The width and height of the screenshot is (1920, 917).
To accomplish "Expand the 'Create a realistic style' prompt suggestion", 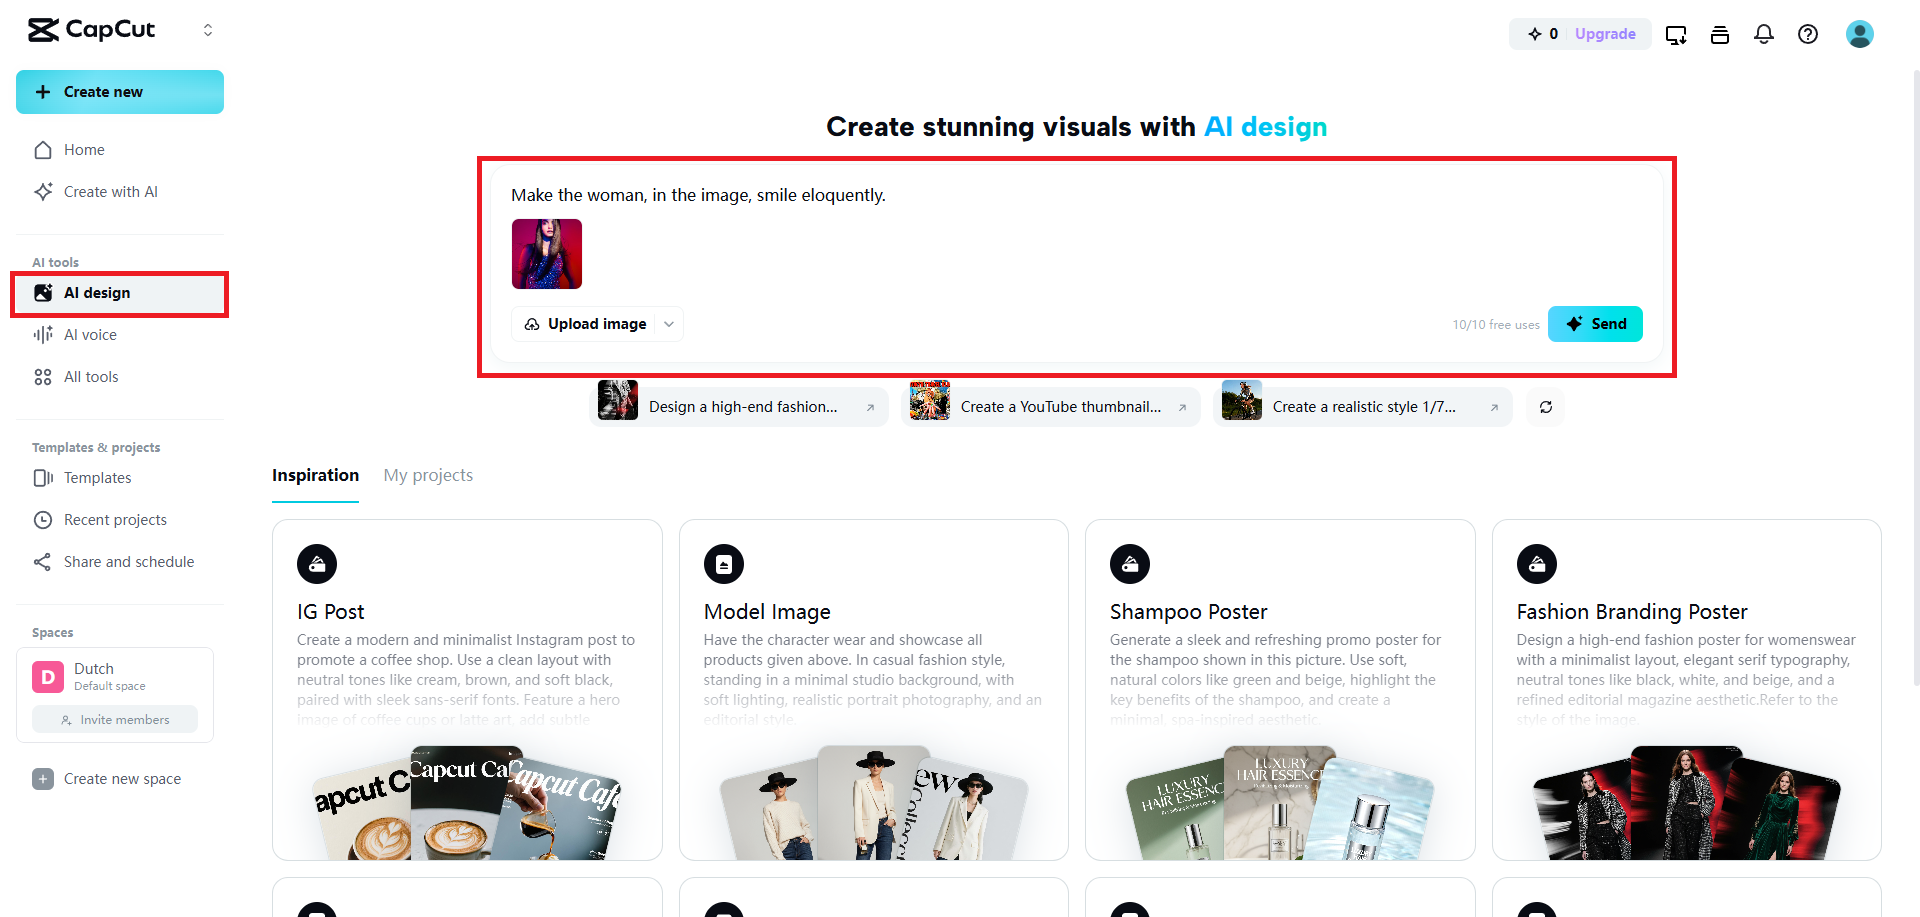I will coord(1492,407).
